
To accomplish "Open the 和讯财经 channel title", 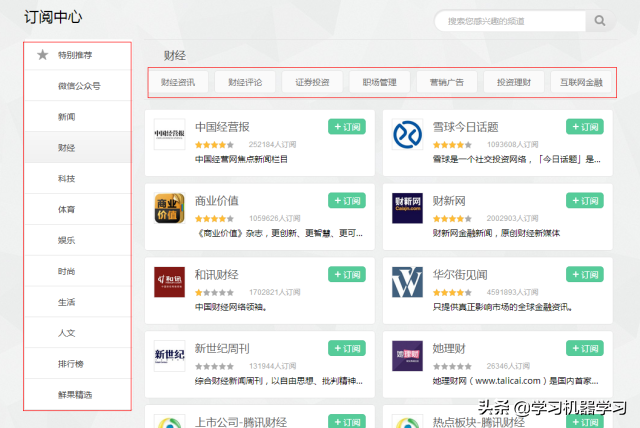I will click(x=217, y=275).
